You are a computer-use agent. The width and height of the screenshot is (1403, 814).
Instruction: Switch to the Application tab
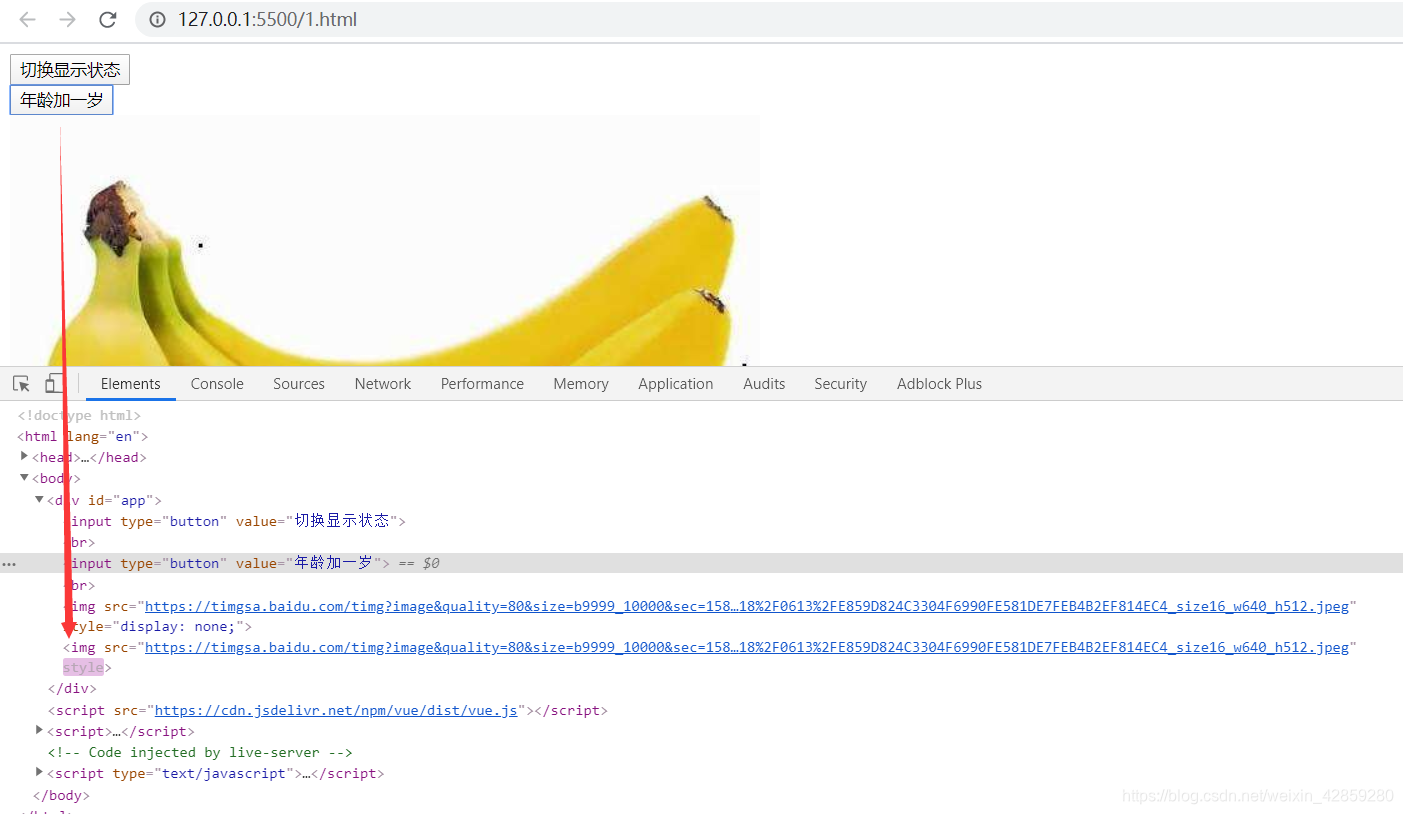[676, 384]
